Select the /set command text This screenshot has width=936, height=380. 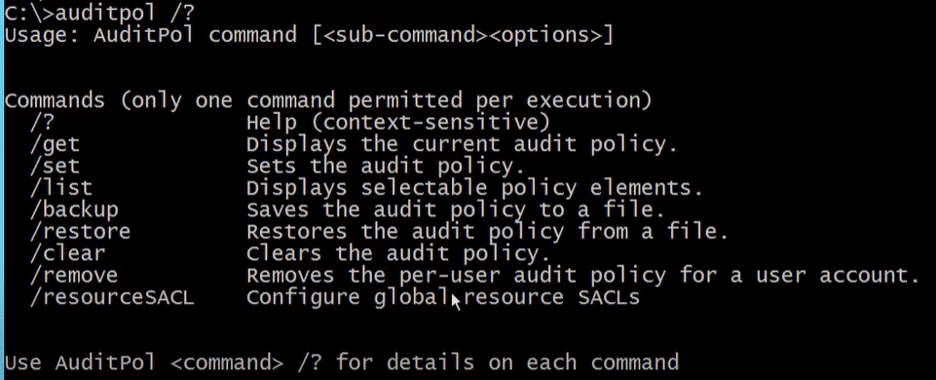tap(55, 165)
